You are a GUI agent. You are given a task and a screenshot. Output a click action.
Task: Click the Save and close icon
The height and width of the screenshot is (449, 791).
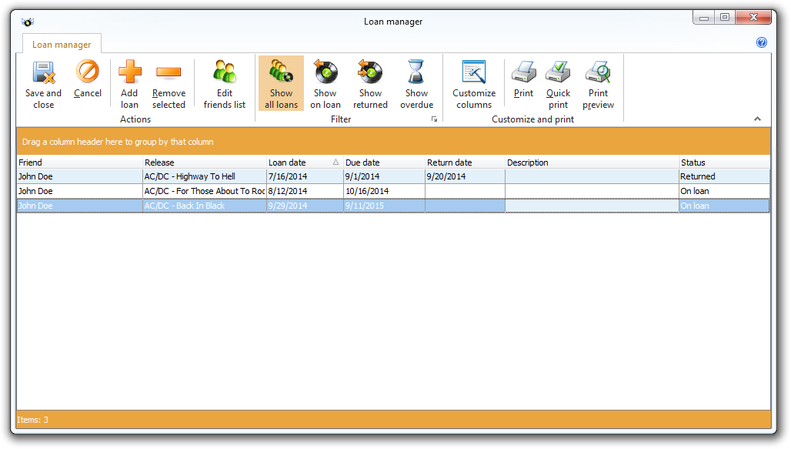click(x=43, y=73)
